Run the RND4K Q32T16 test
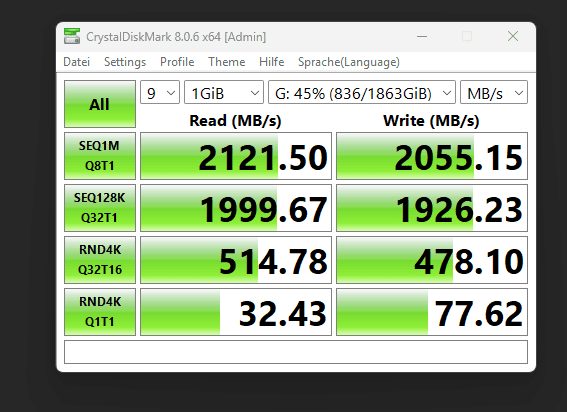This screenshot has width=567, height=412. tap(100, 260)
